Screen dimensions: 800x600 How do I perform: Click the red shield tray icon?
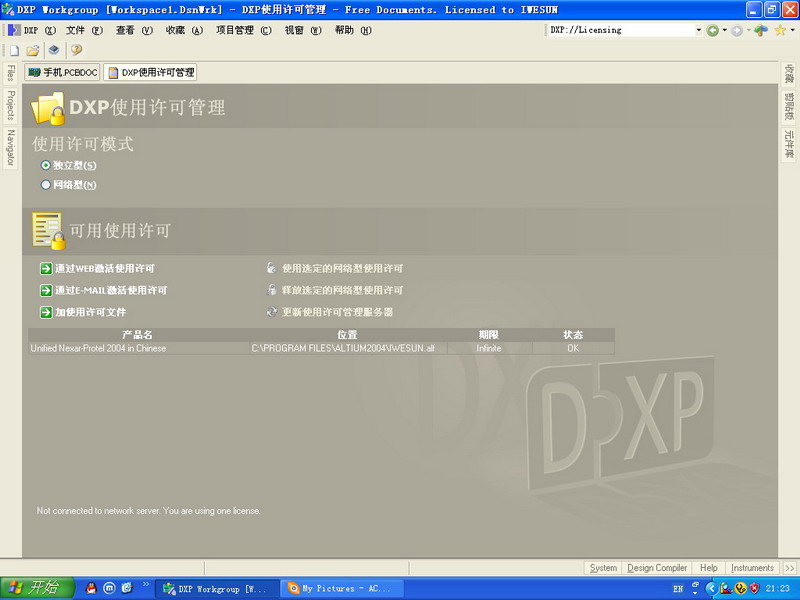754,588
